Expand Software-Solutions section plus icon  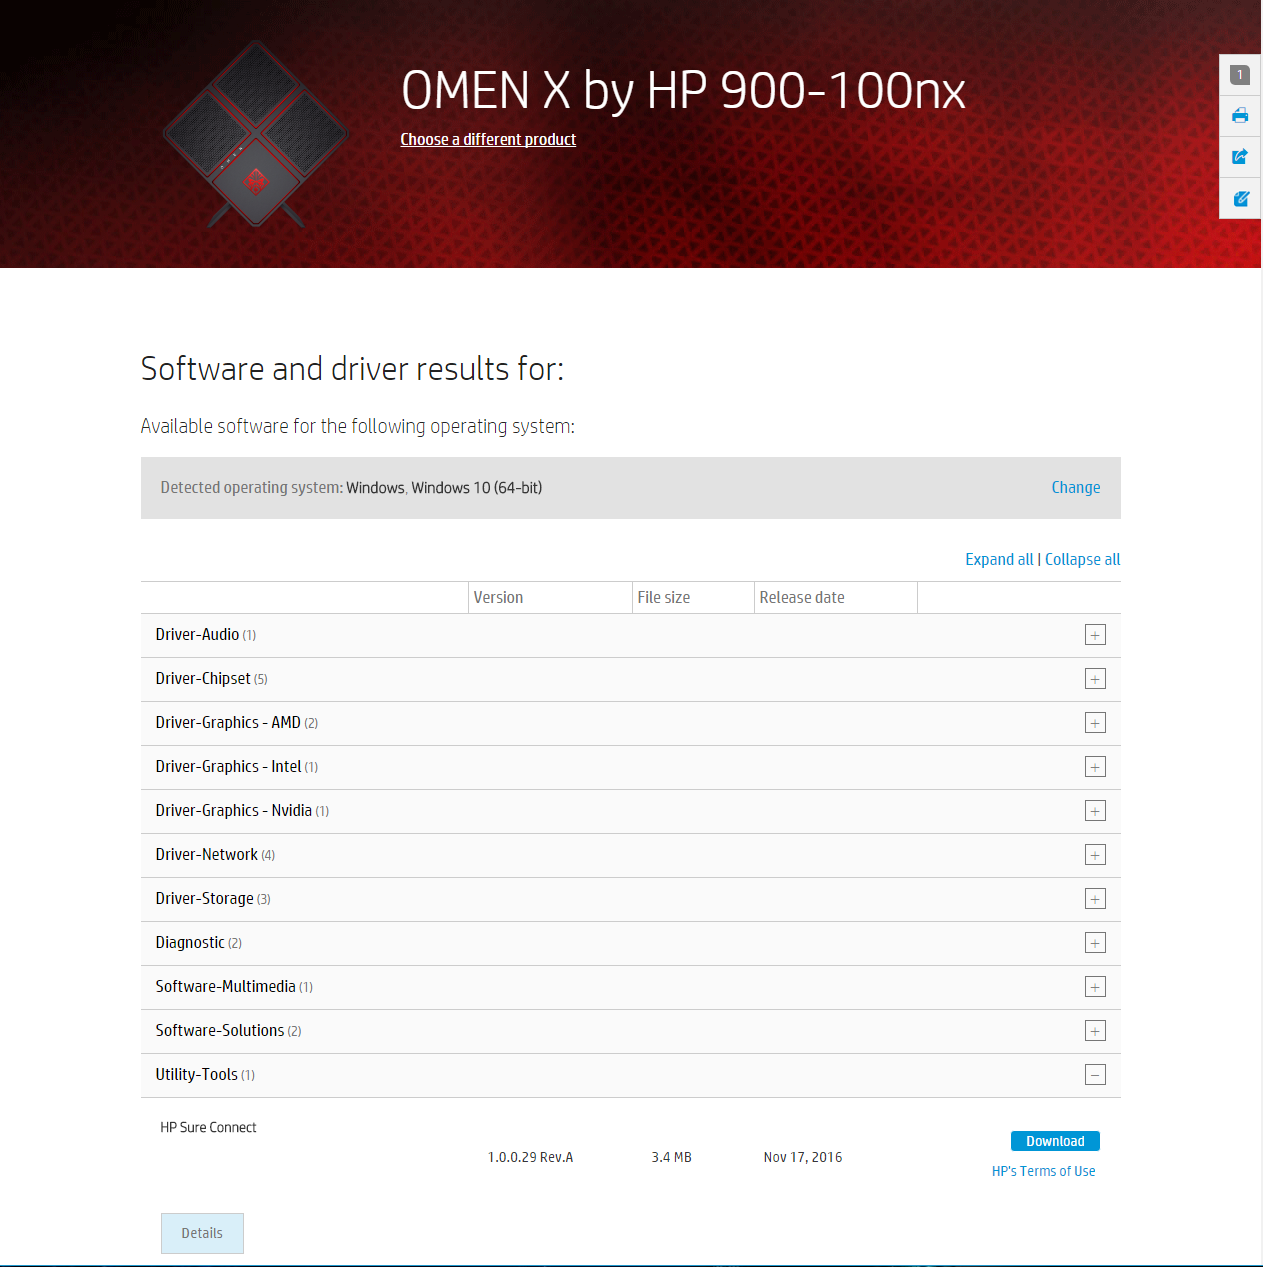tap(1095, 1031)
